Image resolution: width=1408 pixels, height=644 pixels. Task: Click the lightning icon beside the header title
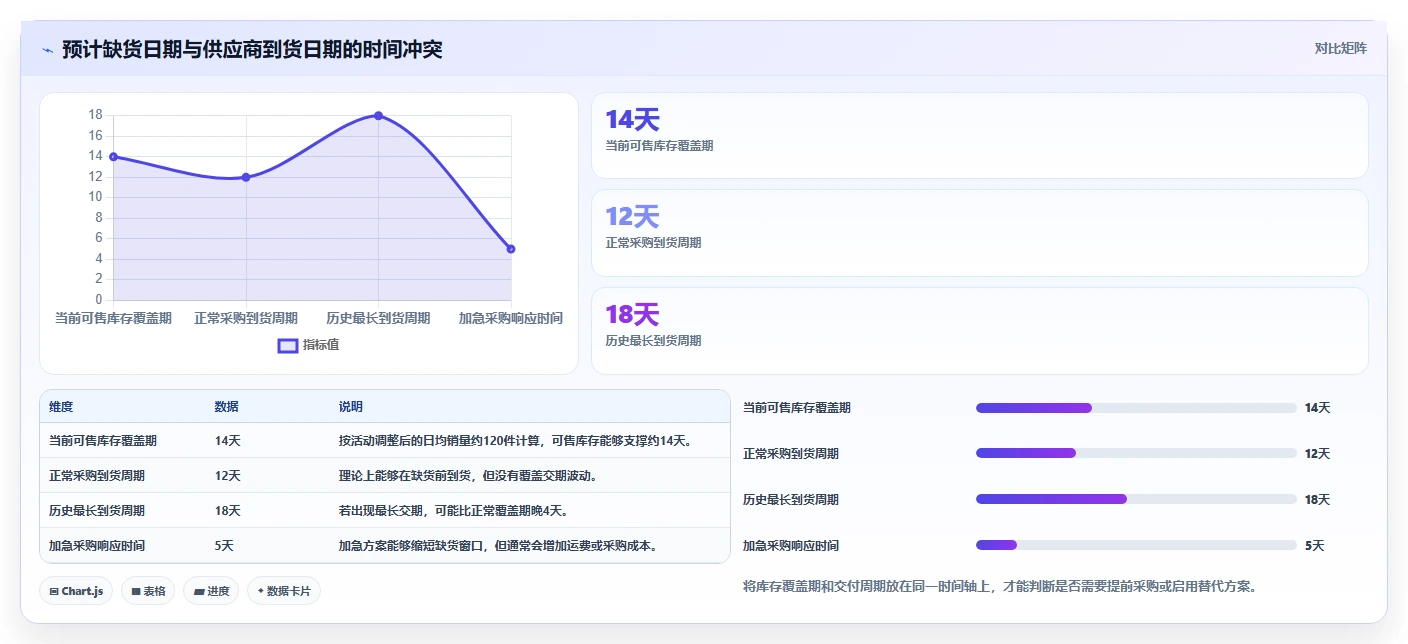pyautogui.click(x=48, y=49)
